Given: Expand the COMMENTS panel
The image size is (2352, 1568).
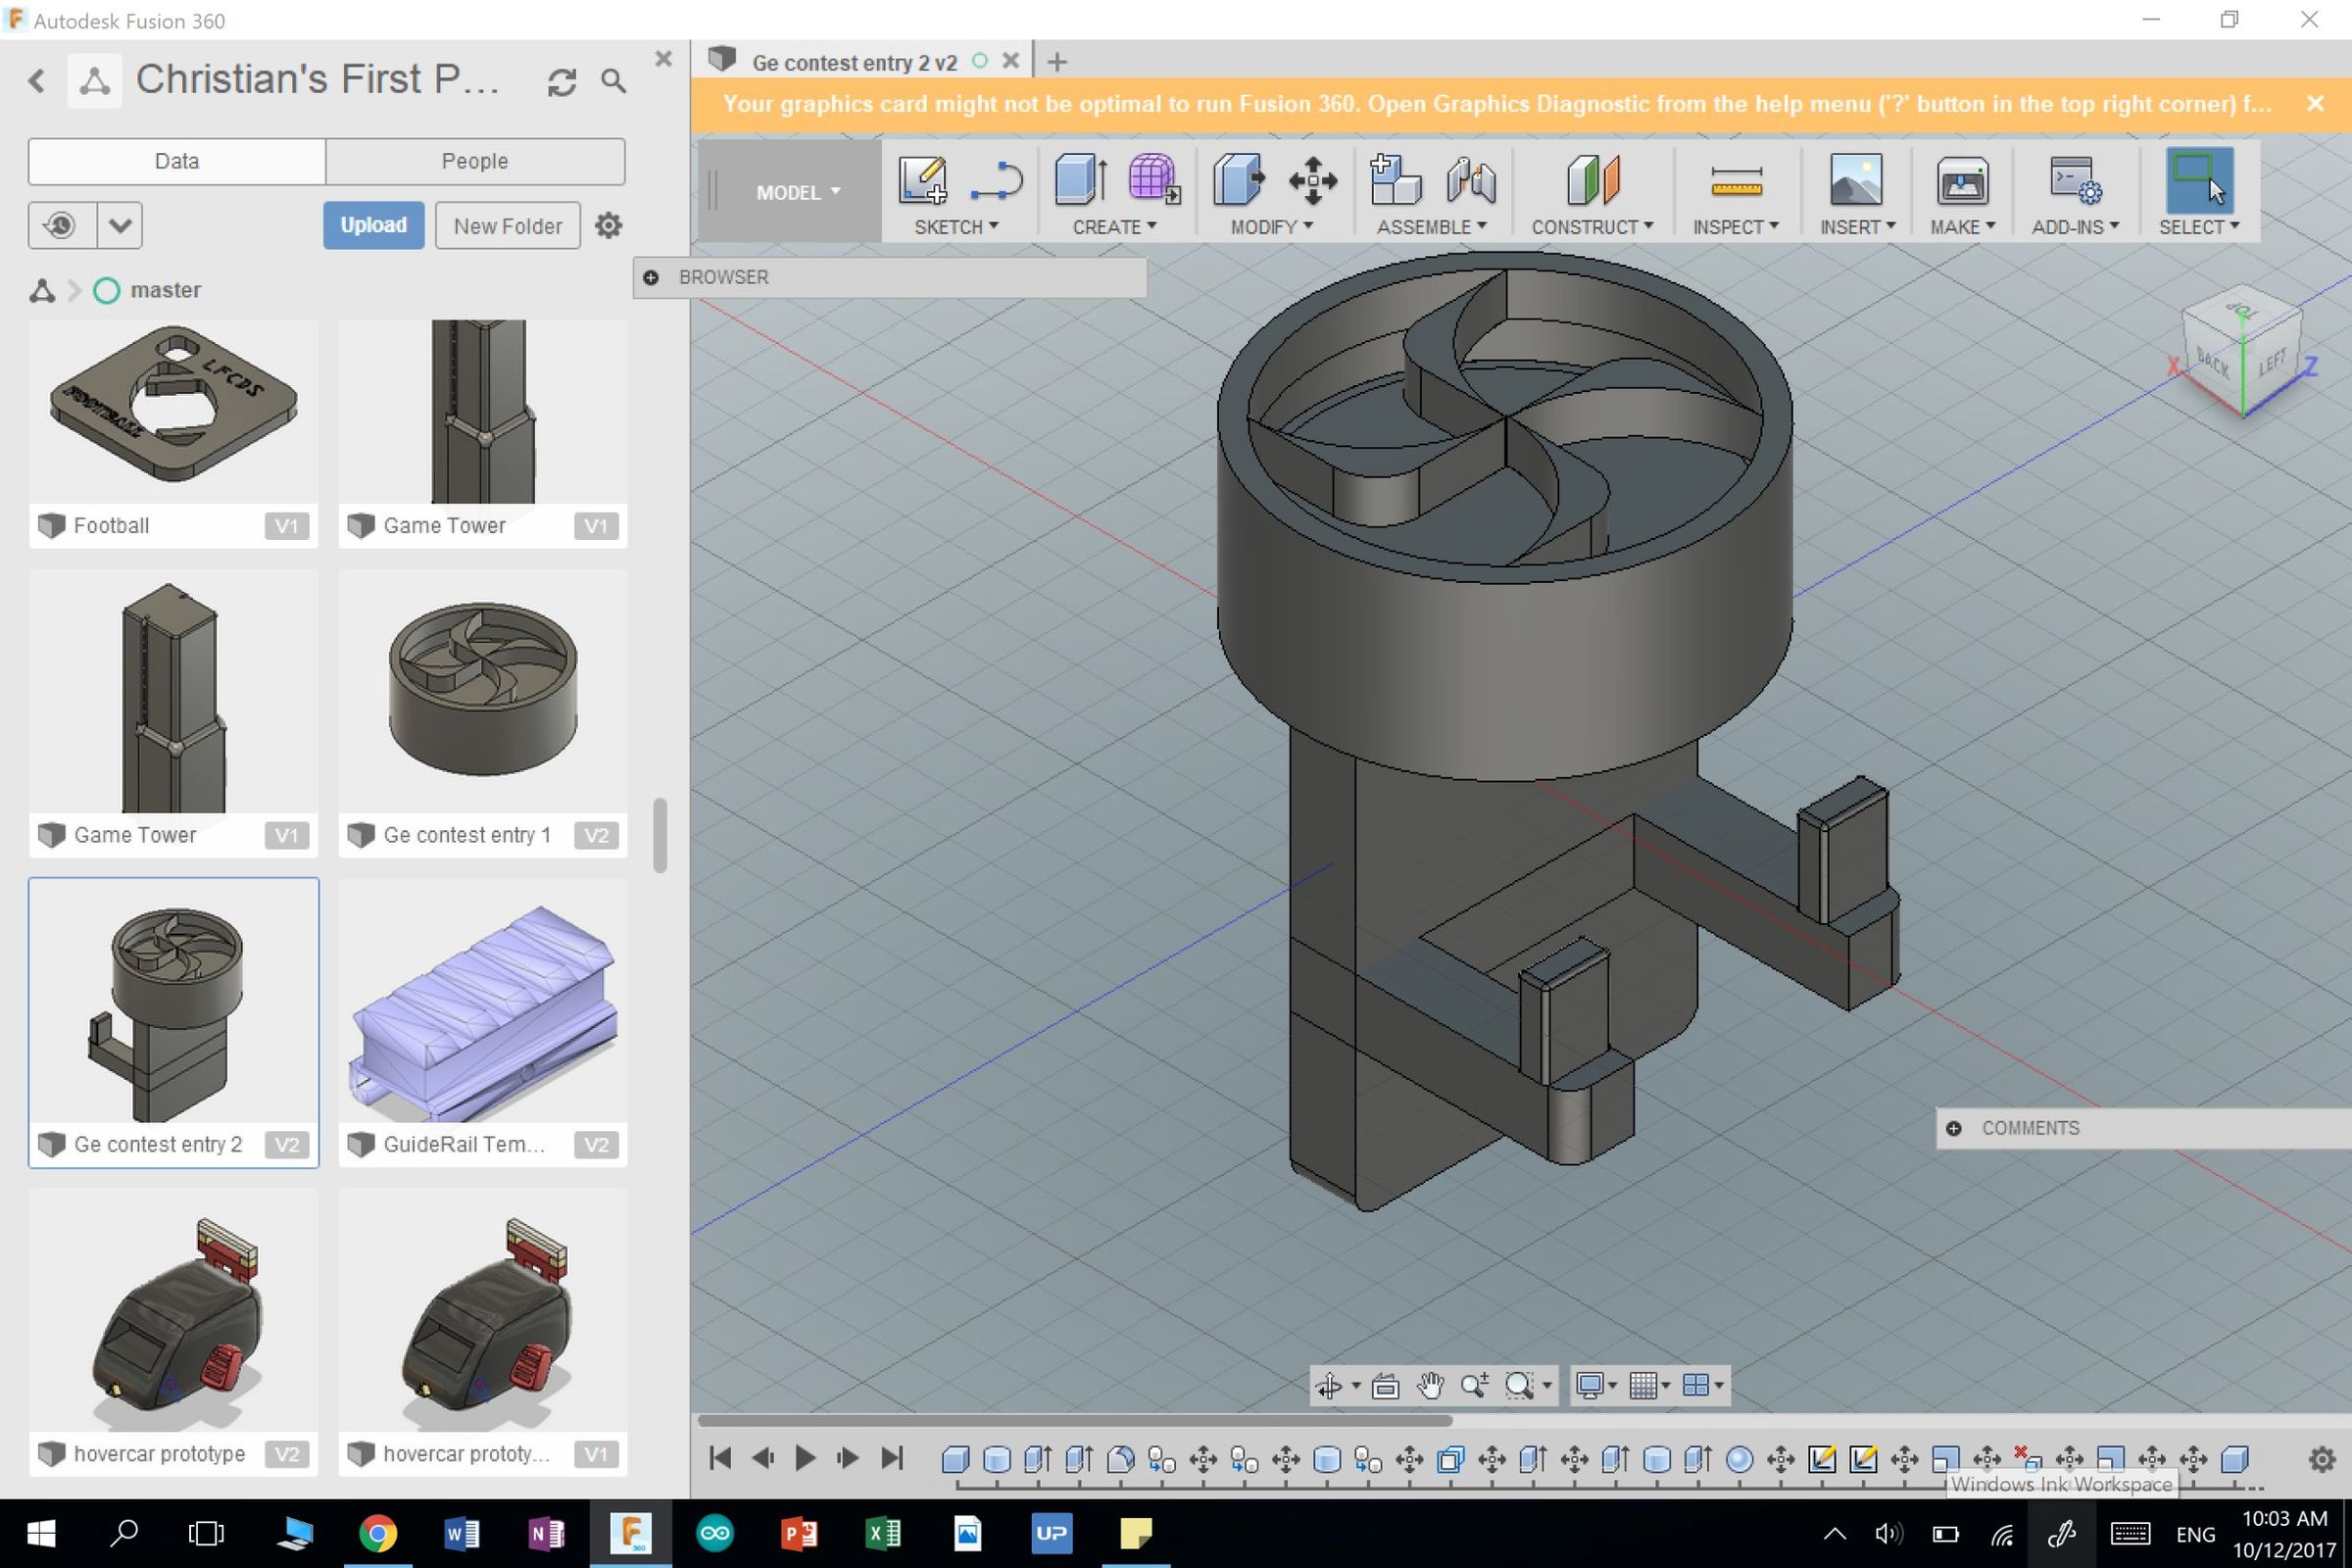Looking at the screenshot, I should pyautogui.click(x=1953, y=1128).
